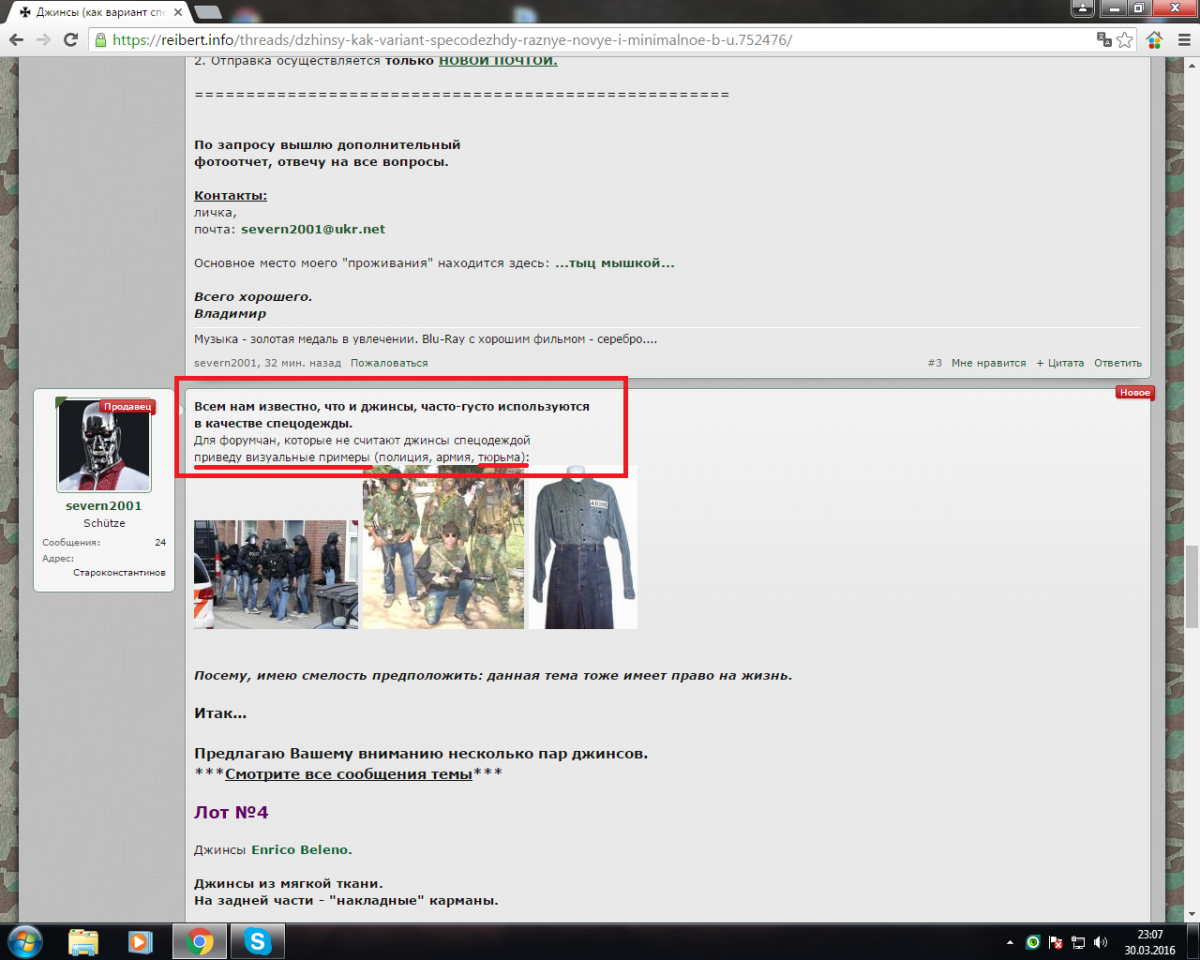This screenshot has height=960, width=1200.
Task: Launch the media player taskbar icon
Action: pyautogui.click(x=141, y=941)
